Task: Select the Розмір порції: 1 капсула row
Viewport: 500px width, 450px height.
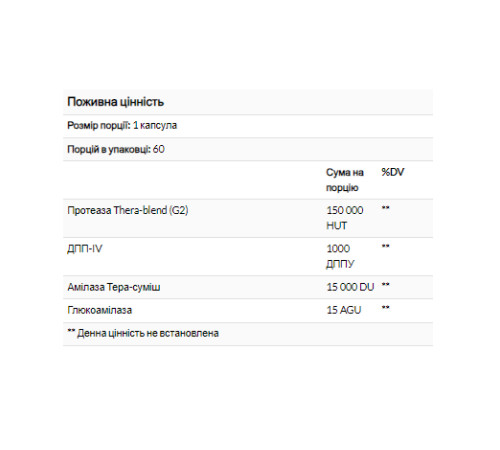Action: (x=248, y=126)
